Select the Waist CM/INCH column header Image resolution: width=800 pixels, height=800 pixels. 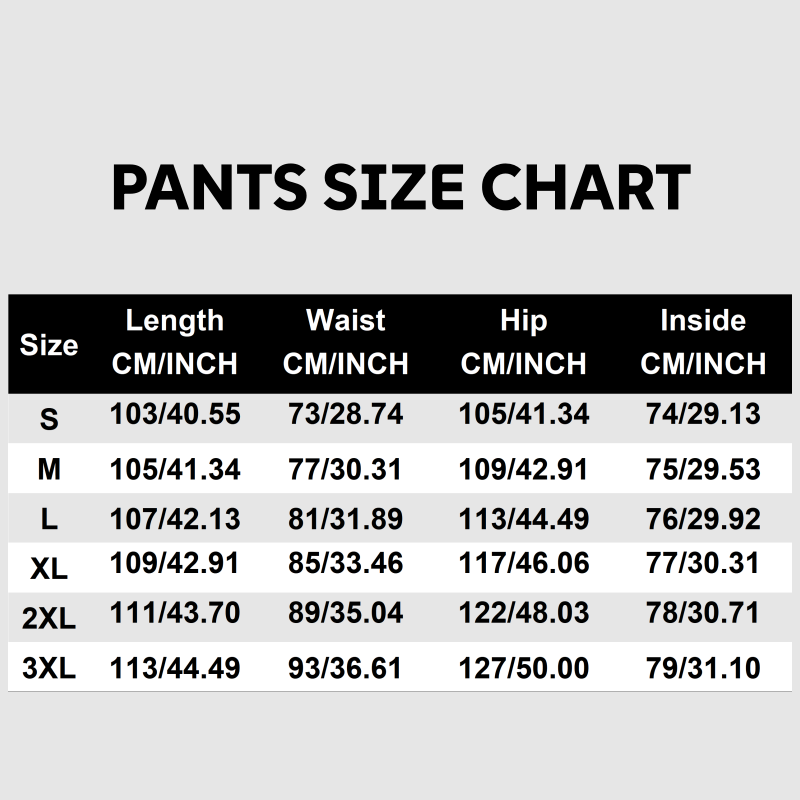345,342
